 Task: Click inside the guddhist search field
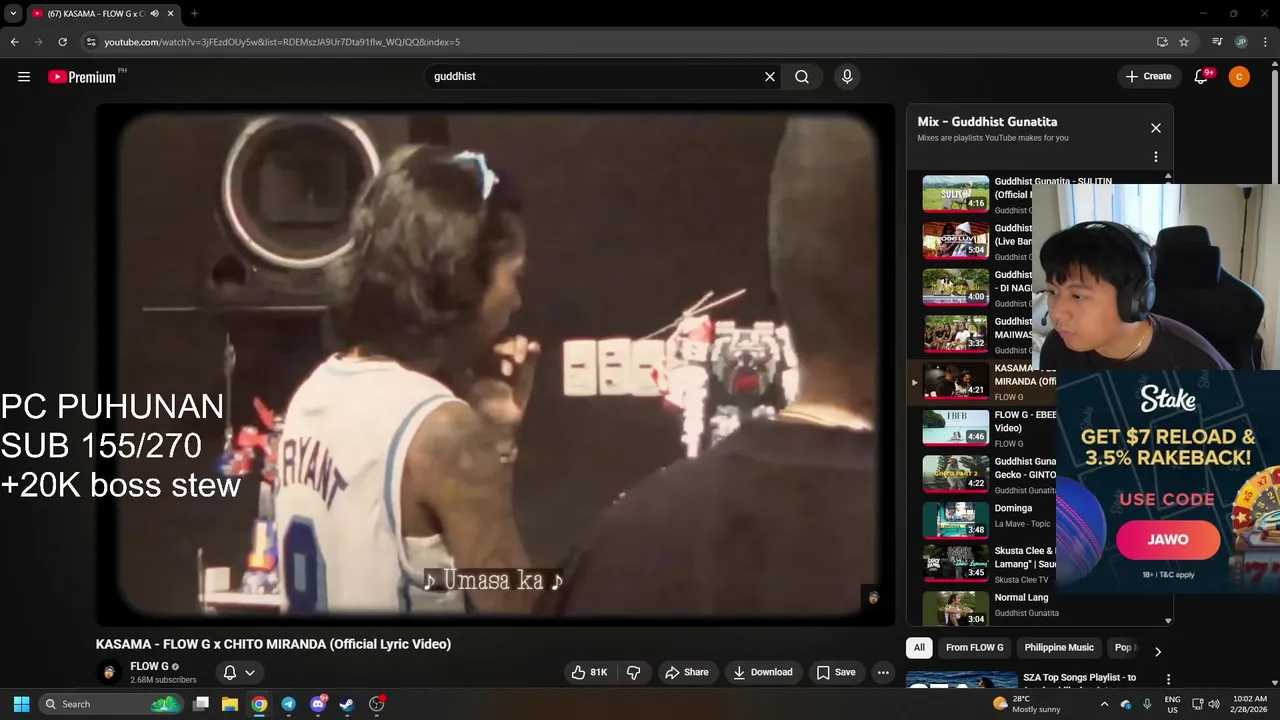pos(595,77)
